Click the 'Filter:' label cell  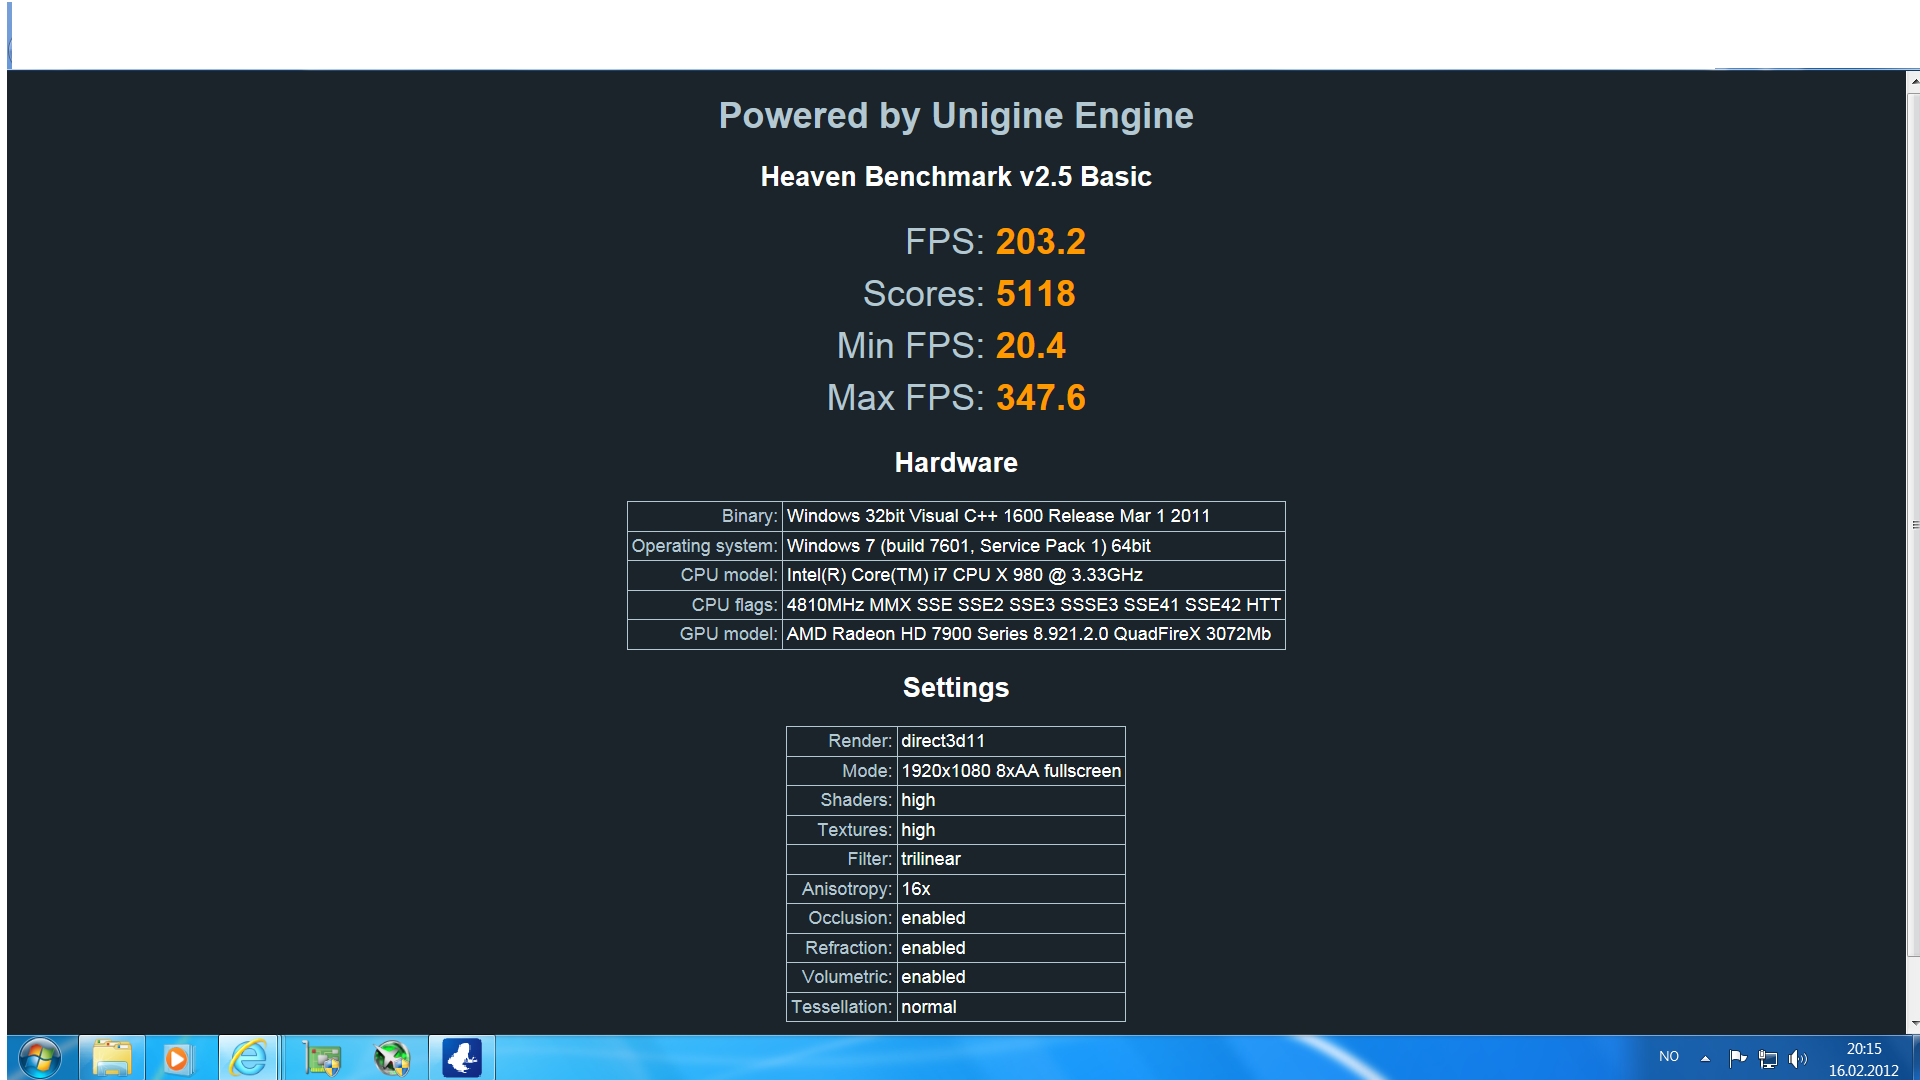[842, 859]
